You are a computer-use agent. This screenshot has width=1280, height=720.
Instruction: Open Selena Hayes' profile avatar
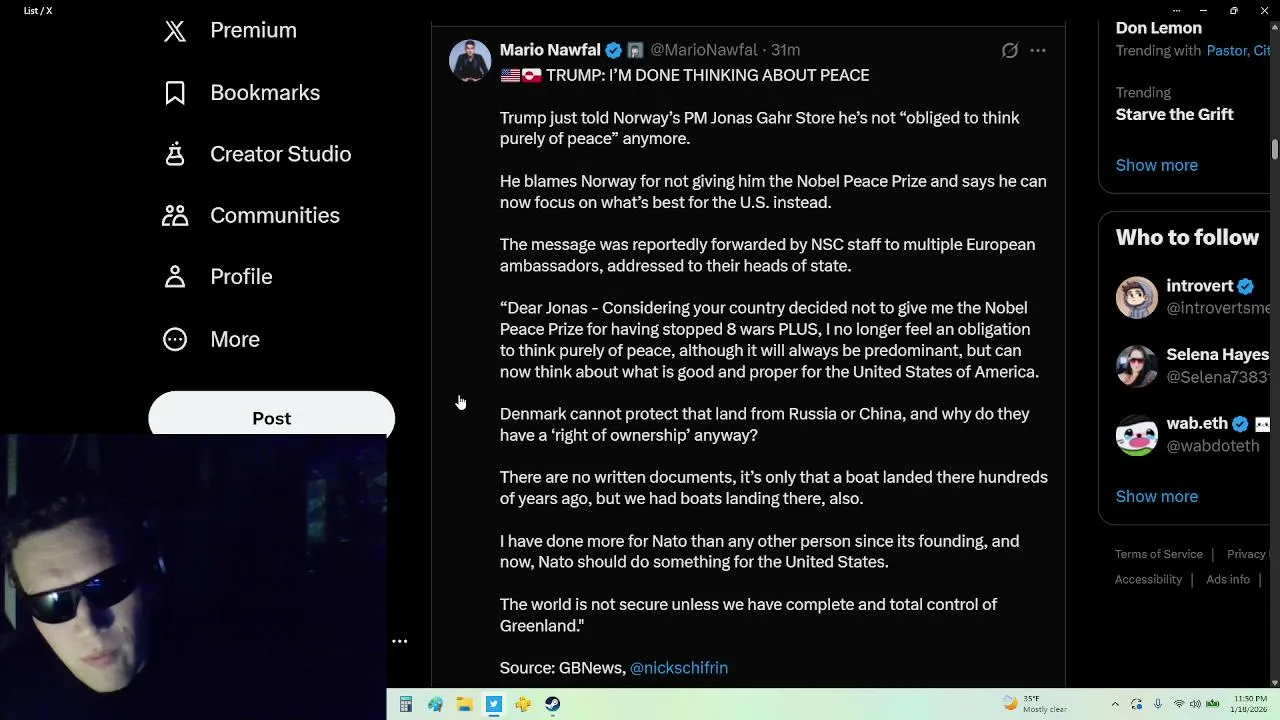pos(1137,366)
